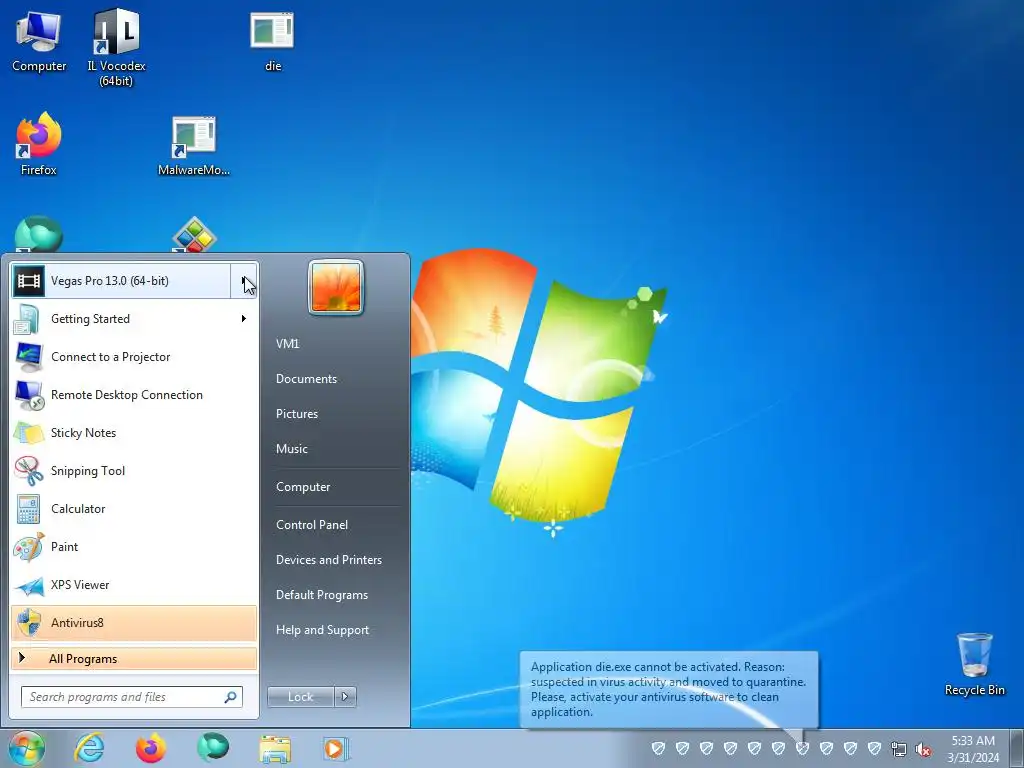Open the VM1 user folder link
1024x768 pixels.
click(287, 344)
